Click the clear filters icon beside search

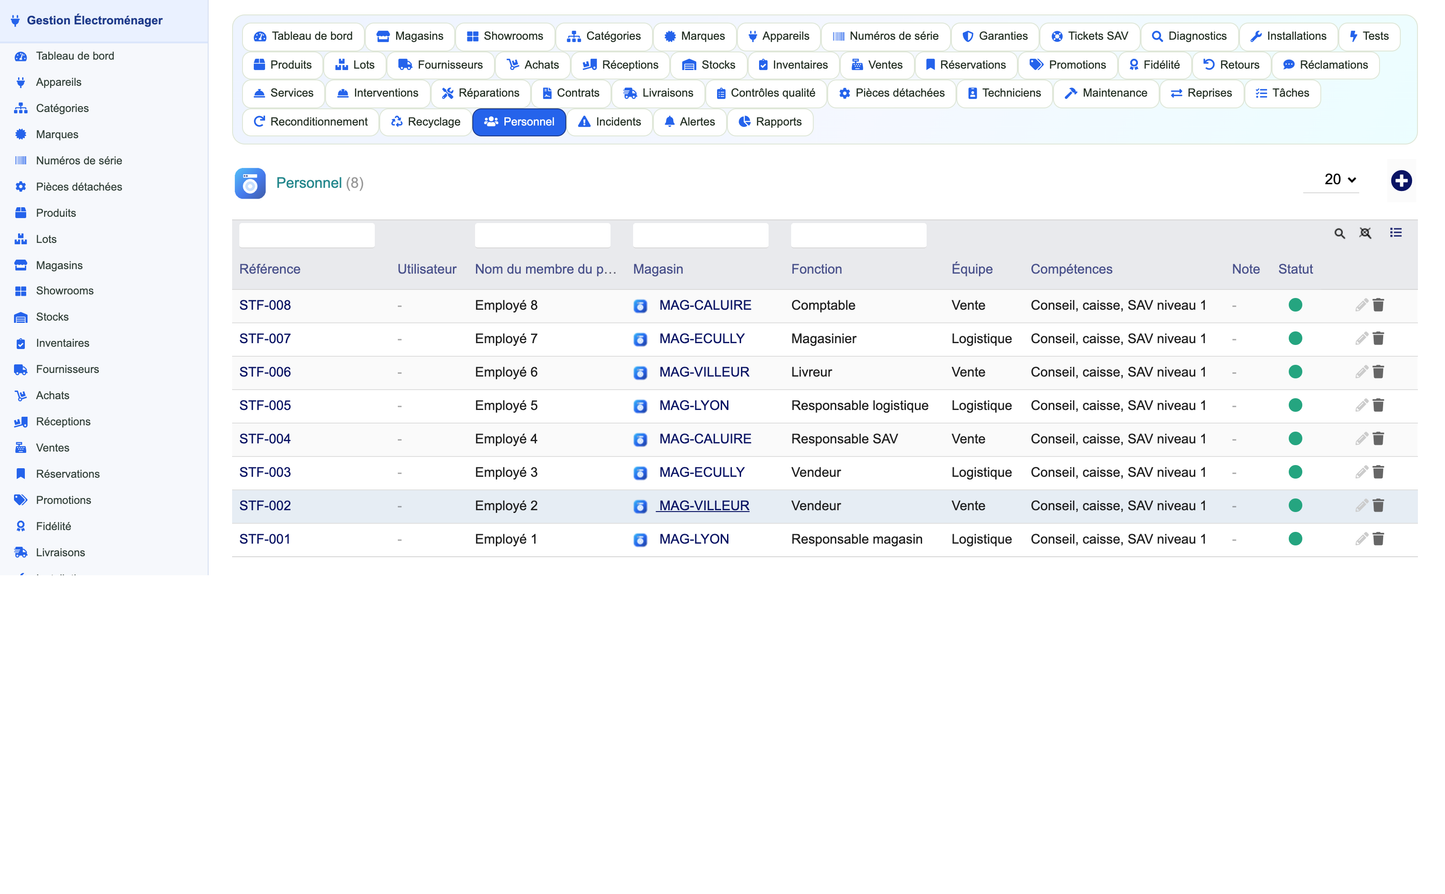(1365, 234)
